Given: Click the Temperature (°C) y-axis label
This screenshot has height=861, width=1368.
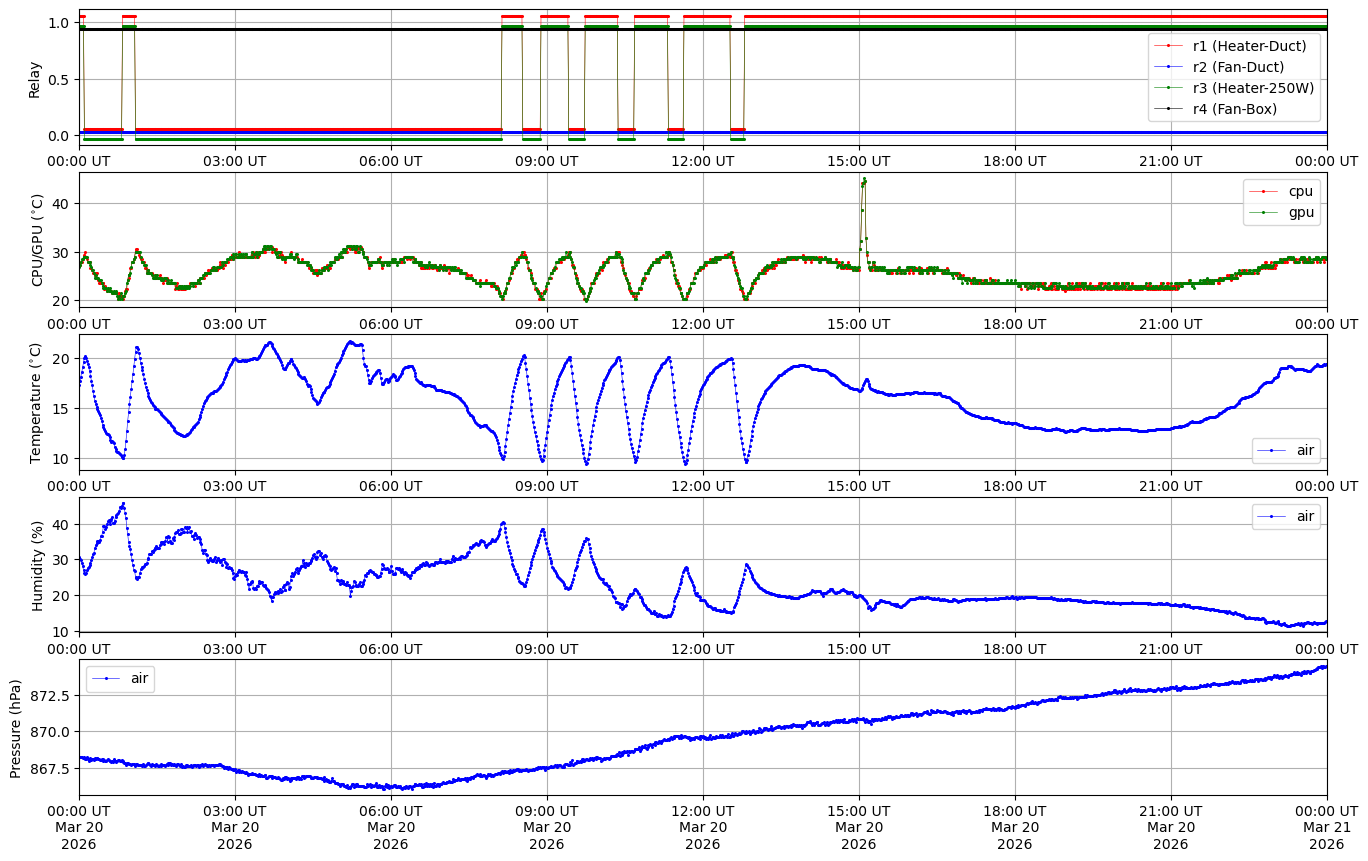Looking at the screenshot, I should click(x=36, y=402).
